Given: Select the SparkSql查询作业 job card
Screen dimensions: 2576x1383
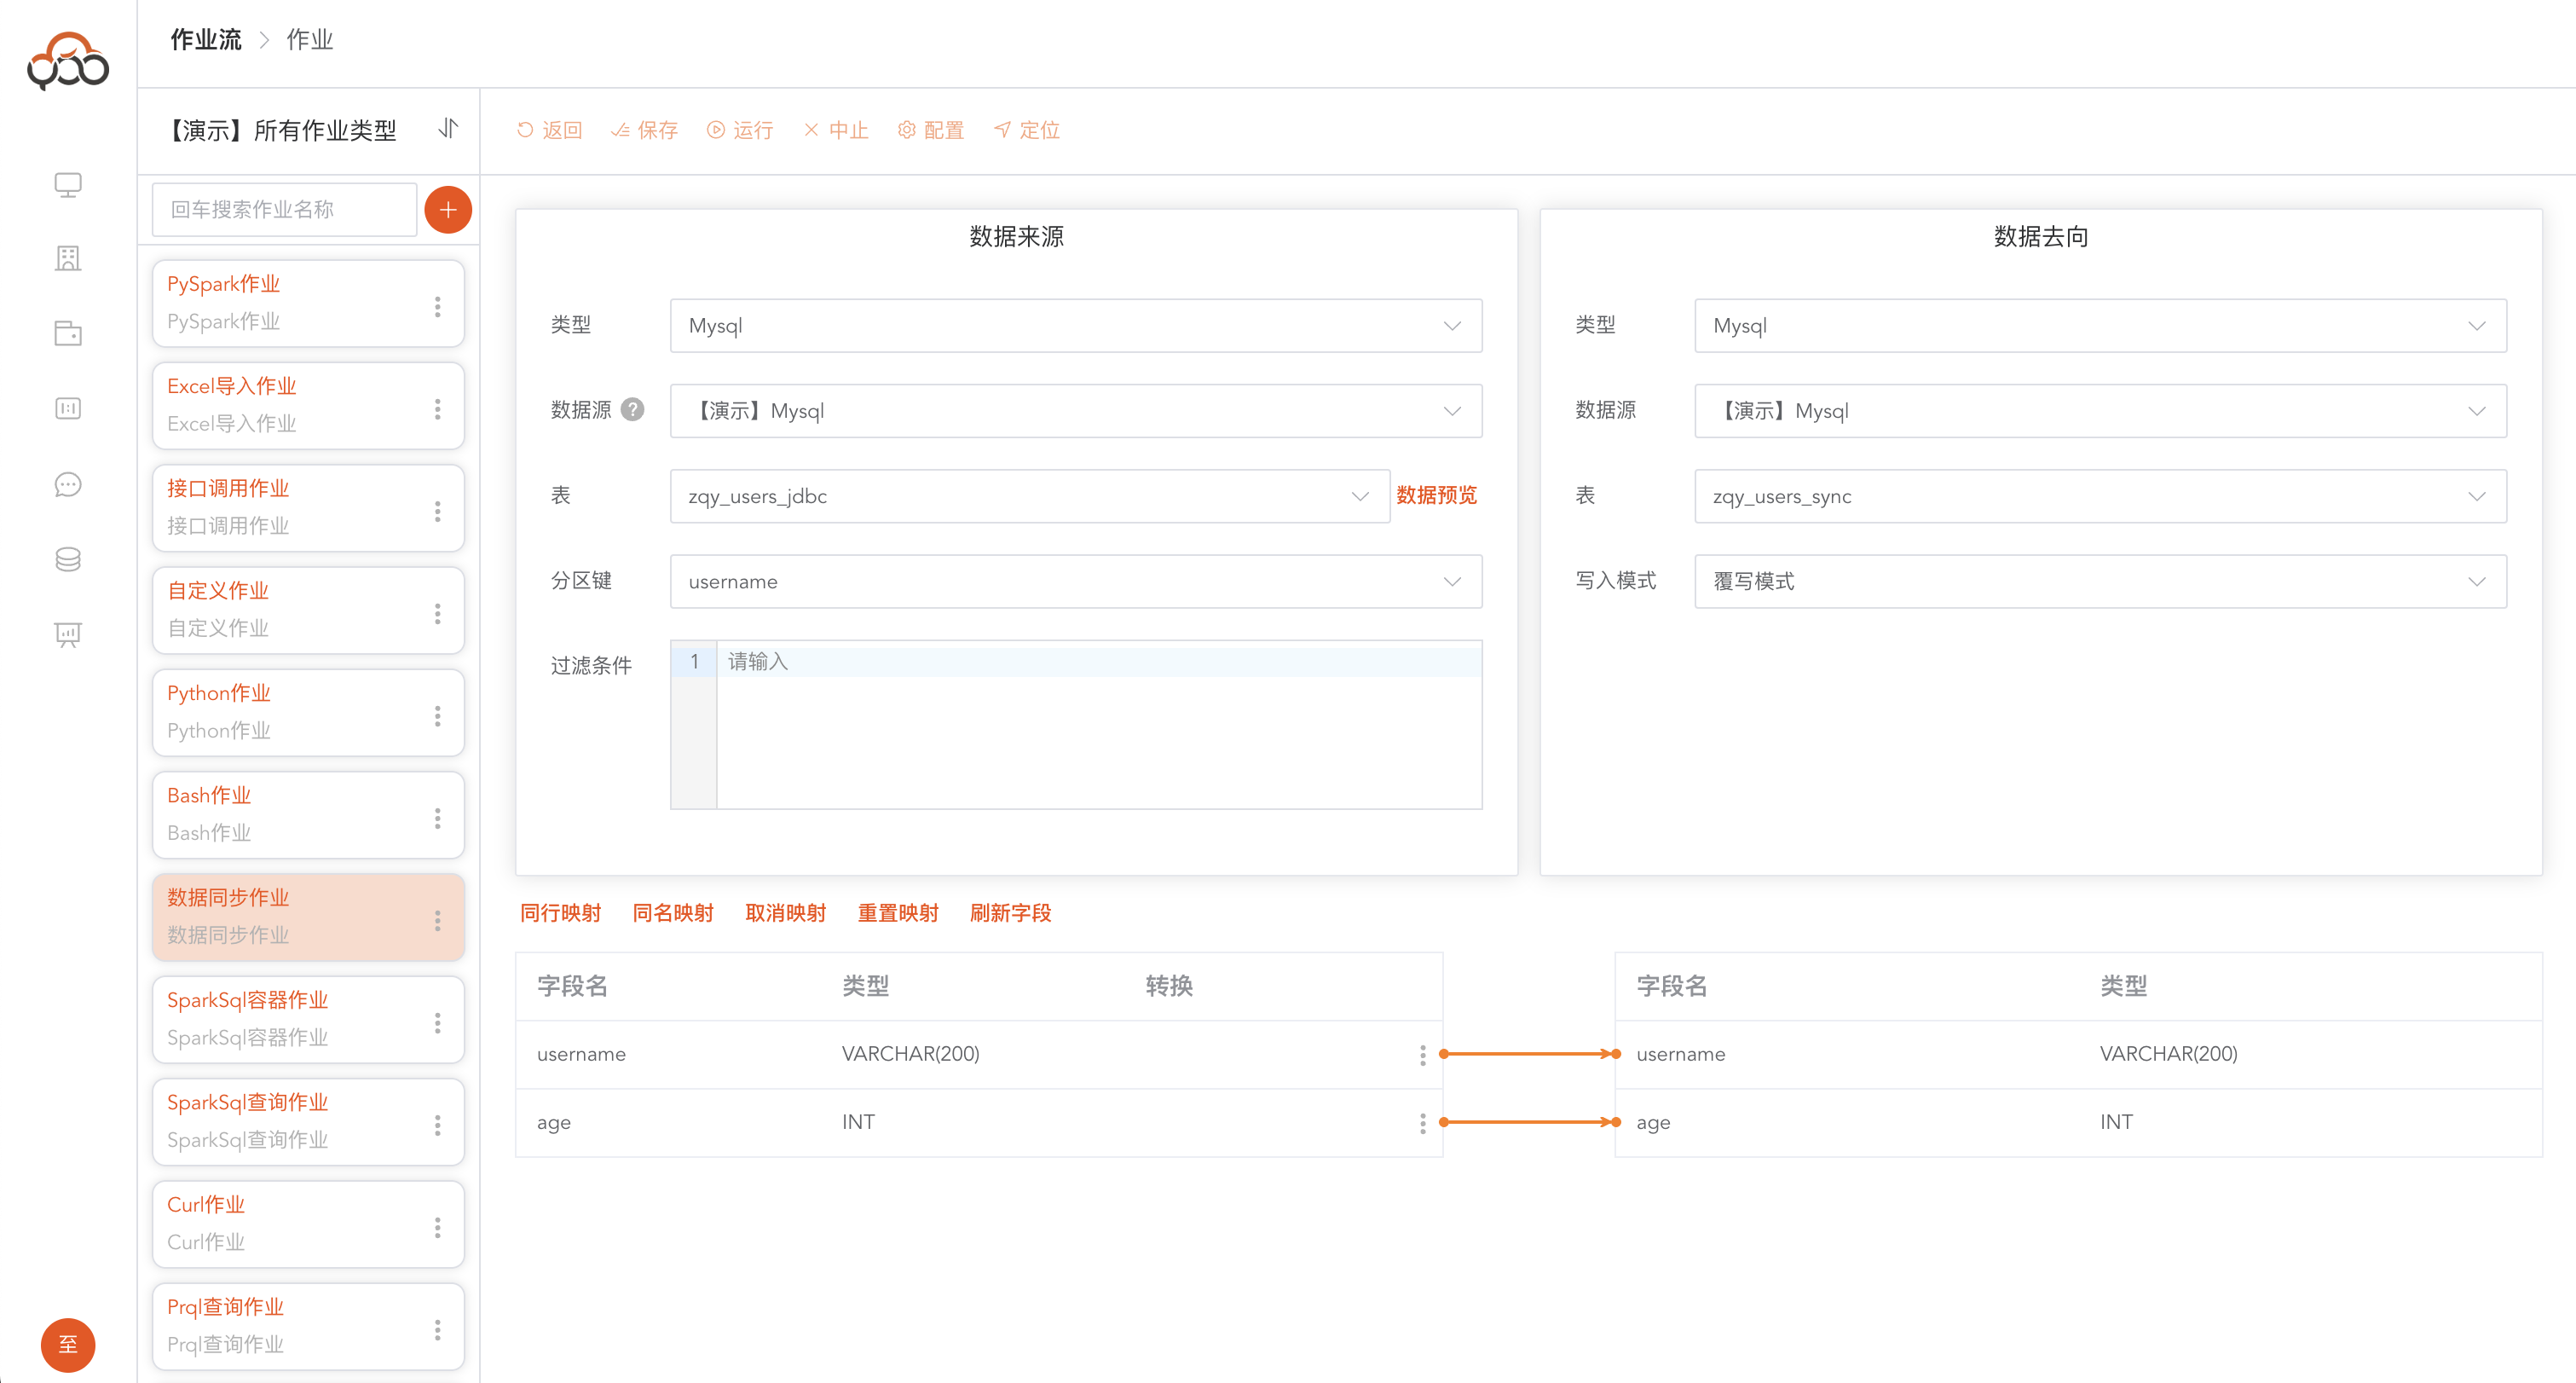Looking at the screenshot, I should tap(308, 1122).
